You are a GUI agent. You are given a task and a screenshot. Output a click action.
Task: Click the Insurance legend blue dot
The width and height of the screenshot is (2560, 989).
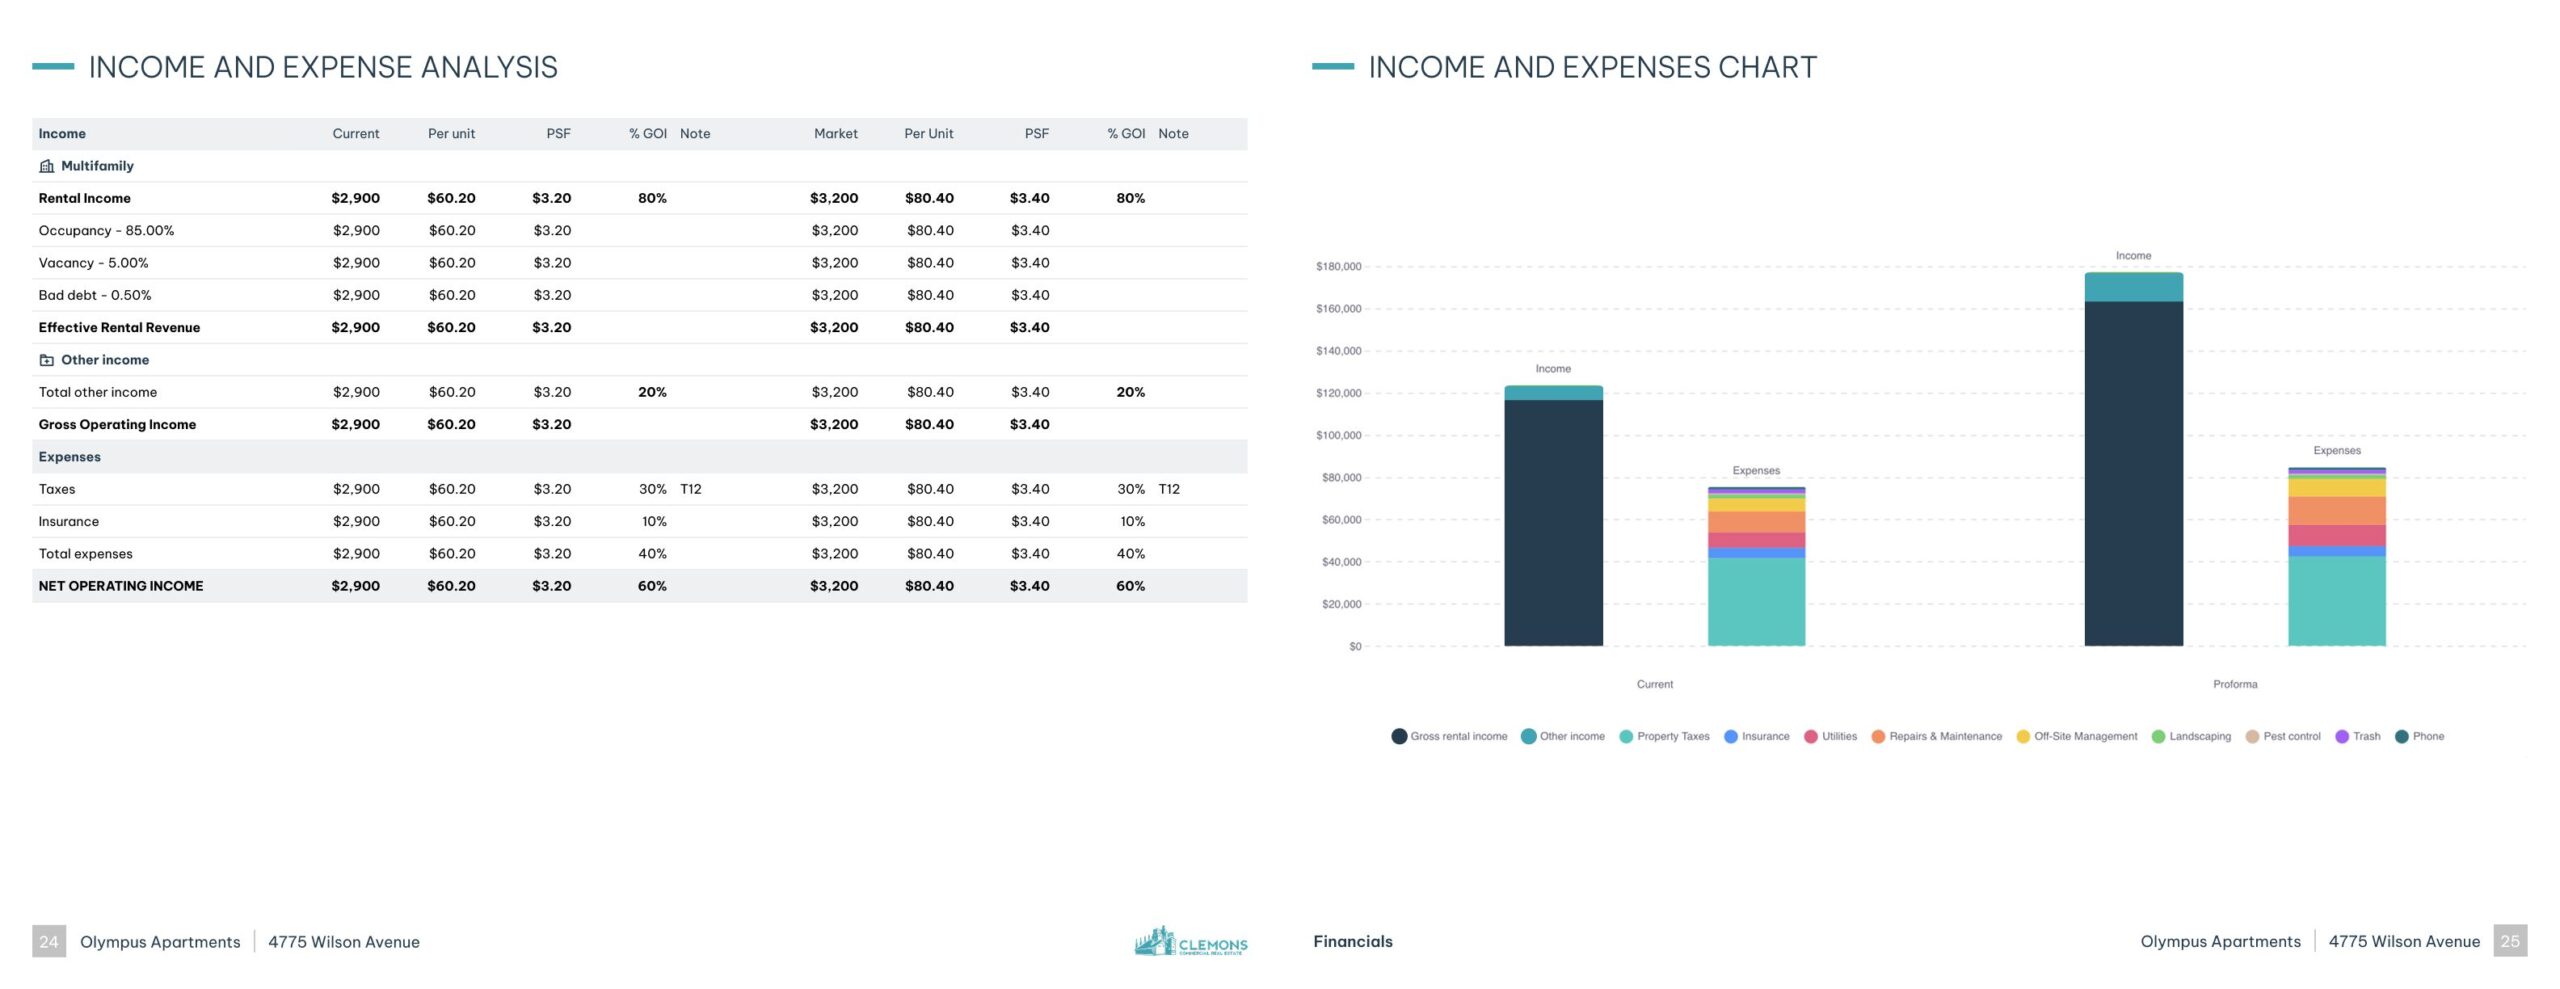[x=1731, y=737]
